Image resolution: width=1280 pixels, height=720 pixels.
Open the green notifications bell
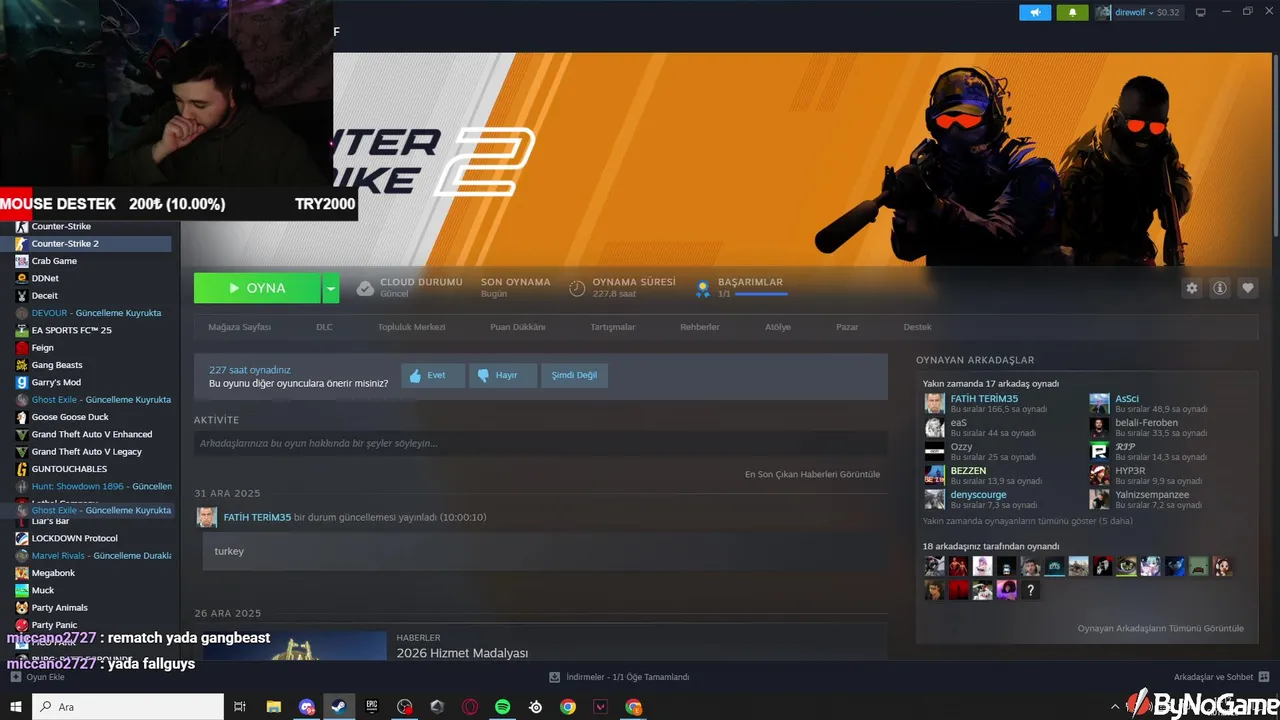[1072, 12]
